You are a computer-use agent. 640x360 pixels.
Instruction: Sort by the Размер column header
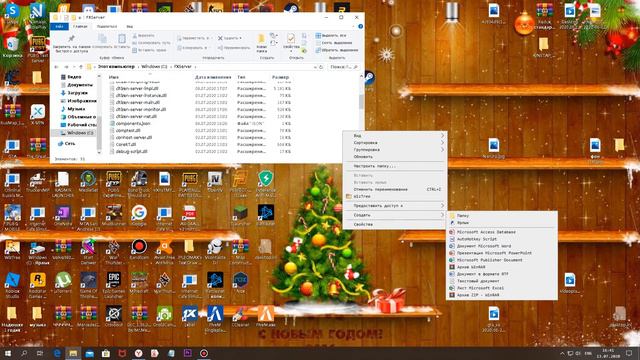280,77
